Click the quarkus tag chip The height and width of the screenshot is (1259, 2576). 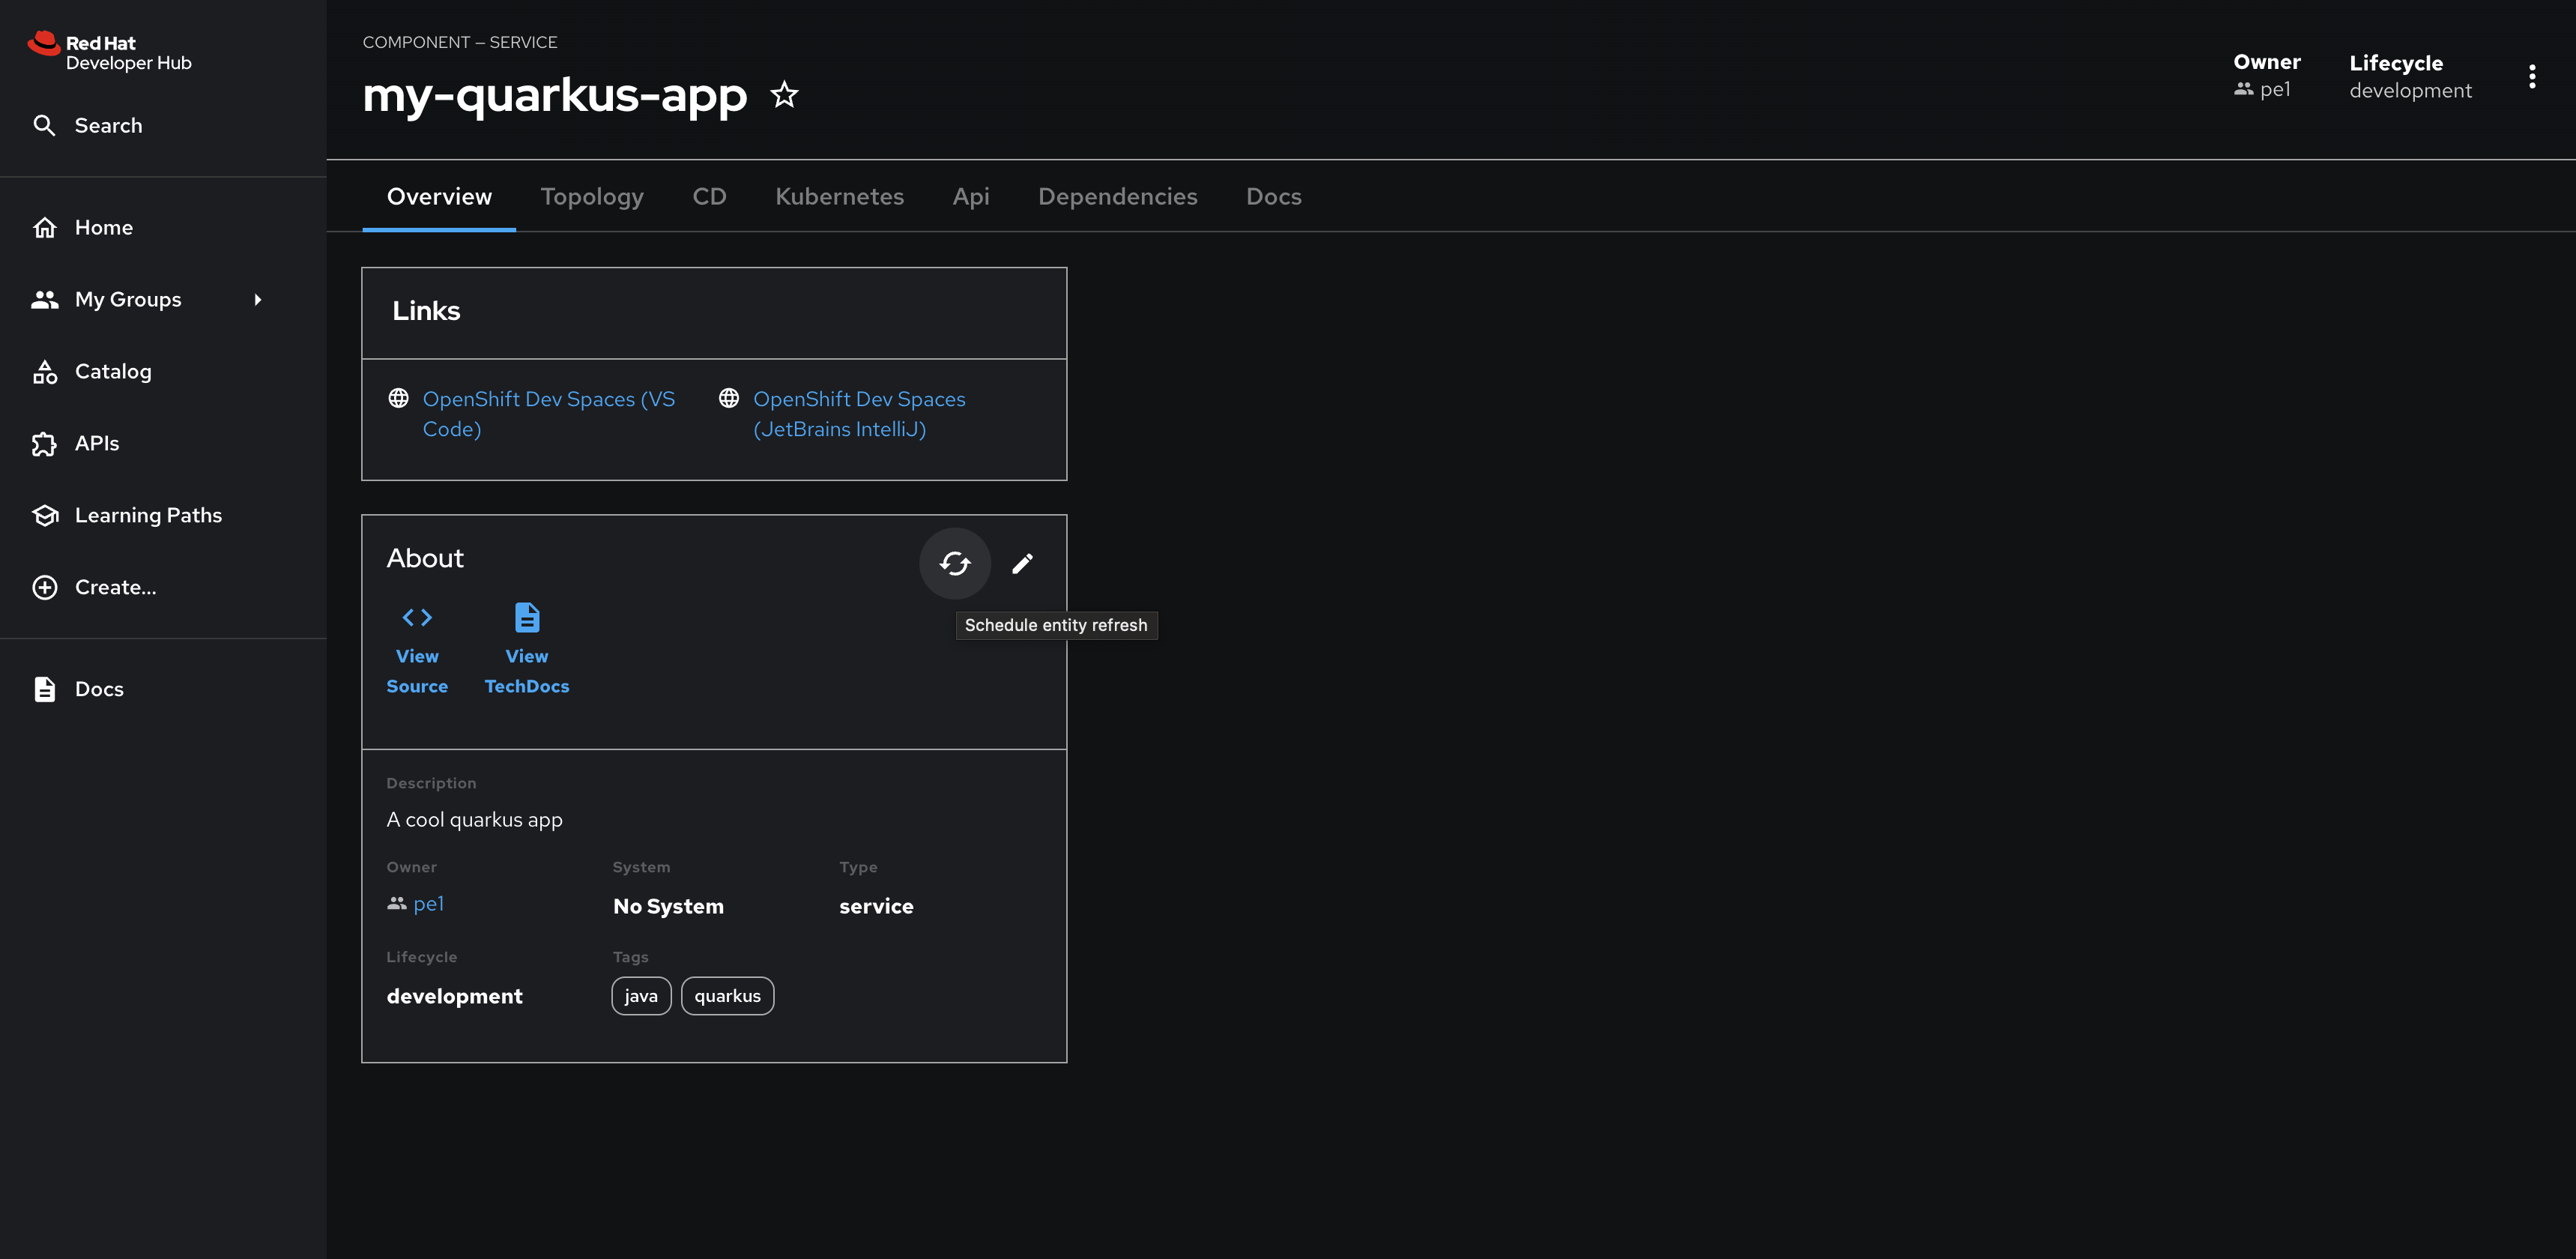[x=727, y=996]
